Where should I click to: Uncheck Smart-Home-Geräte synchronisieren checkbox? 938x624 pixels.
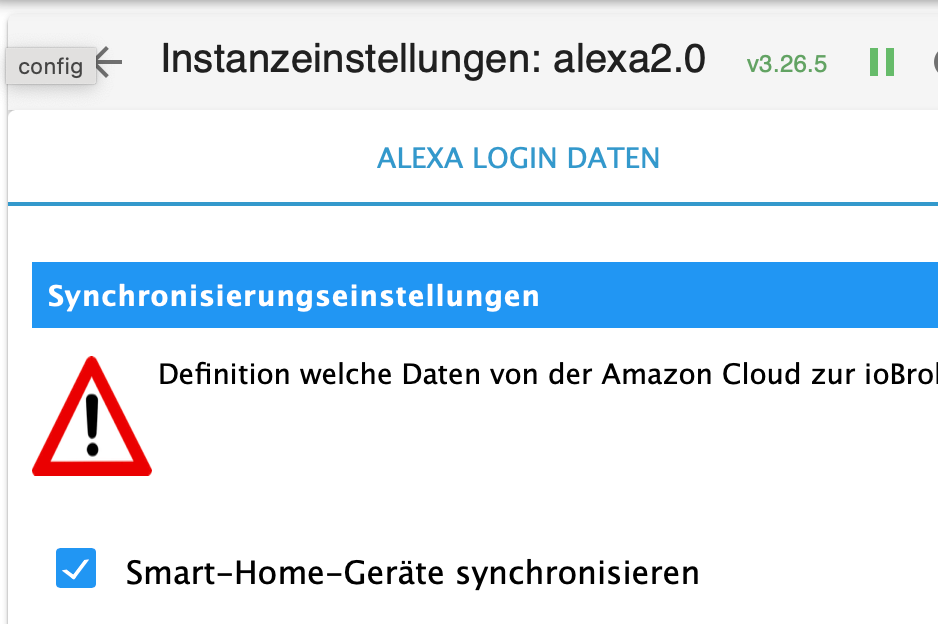pyautogui.click(x=76, y=568)
